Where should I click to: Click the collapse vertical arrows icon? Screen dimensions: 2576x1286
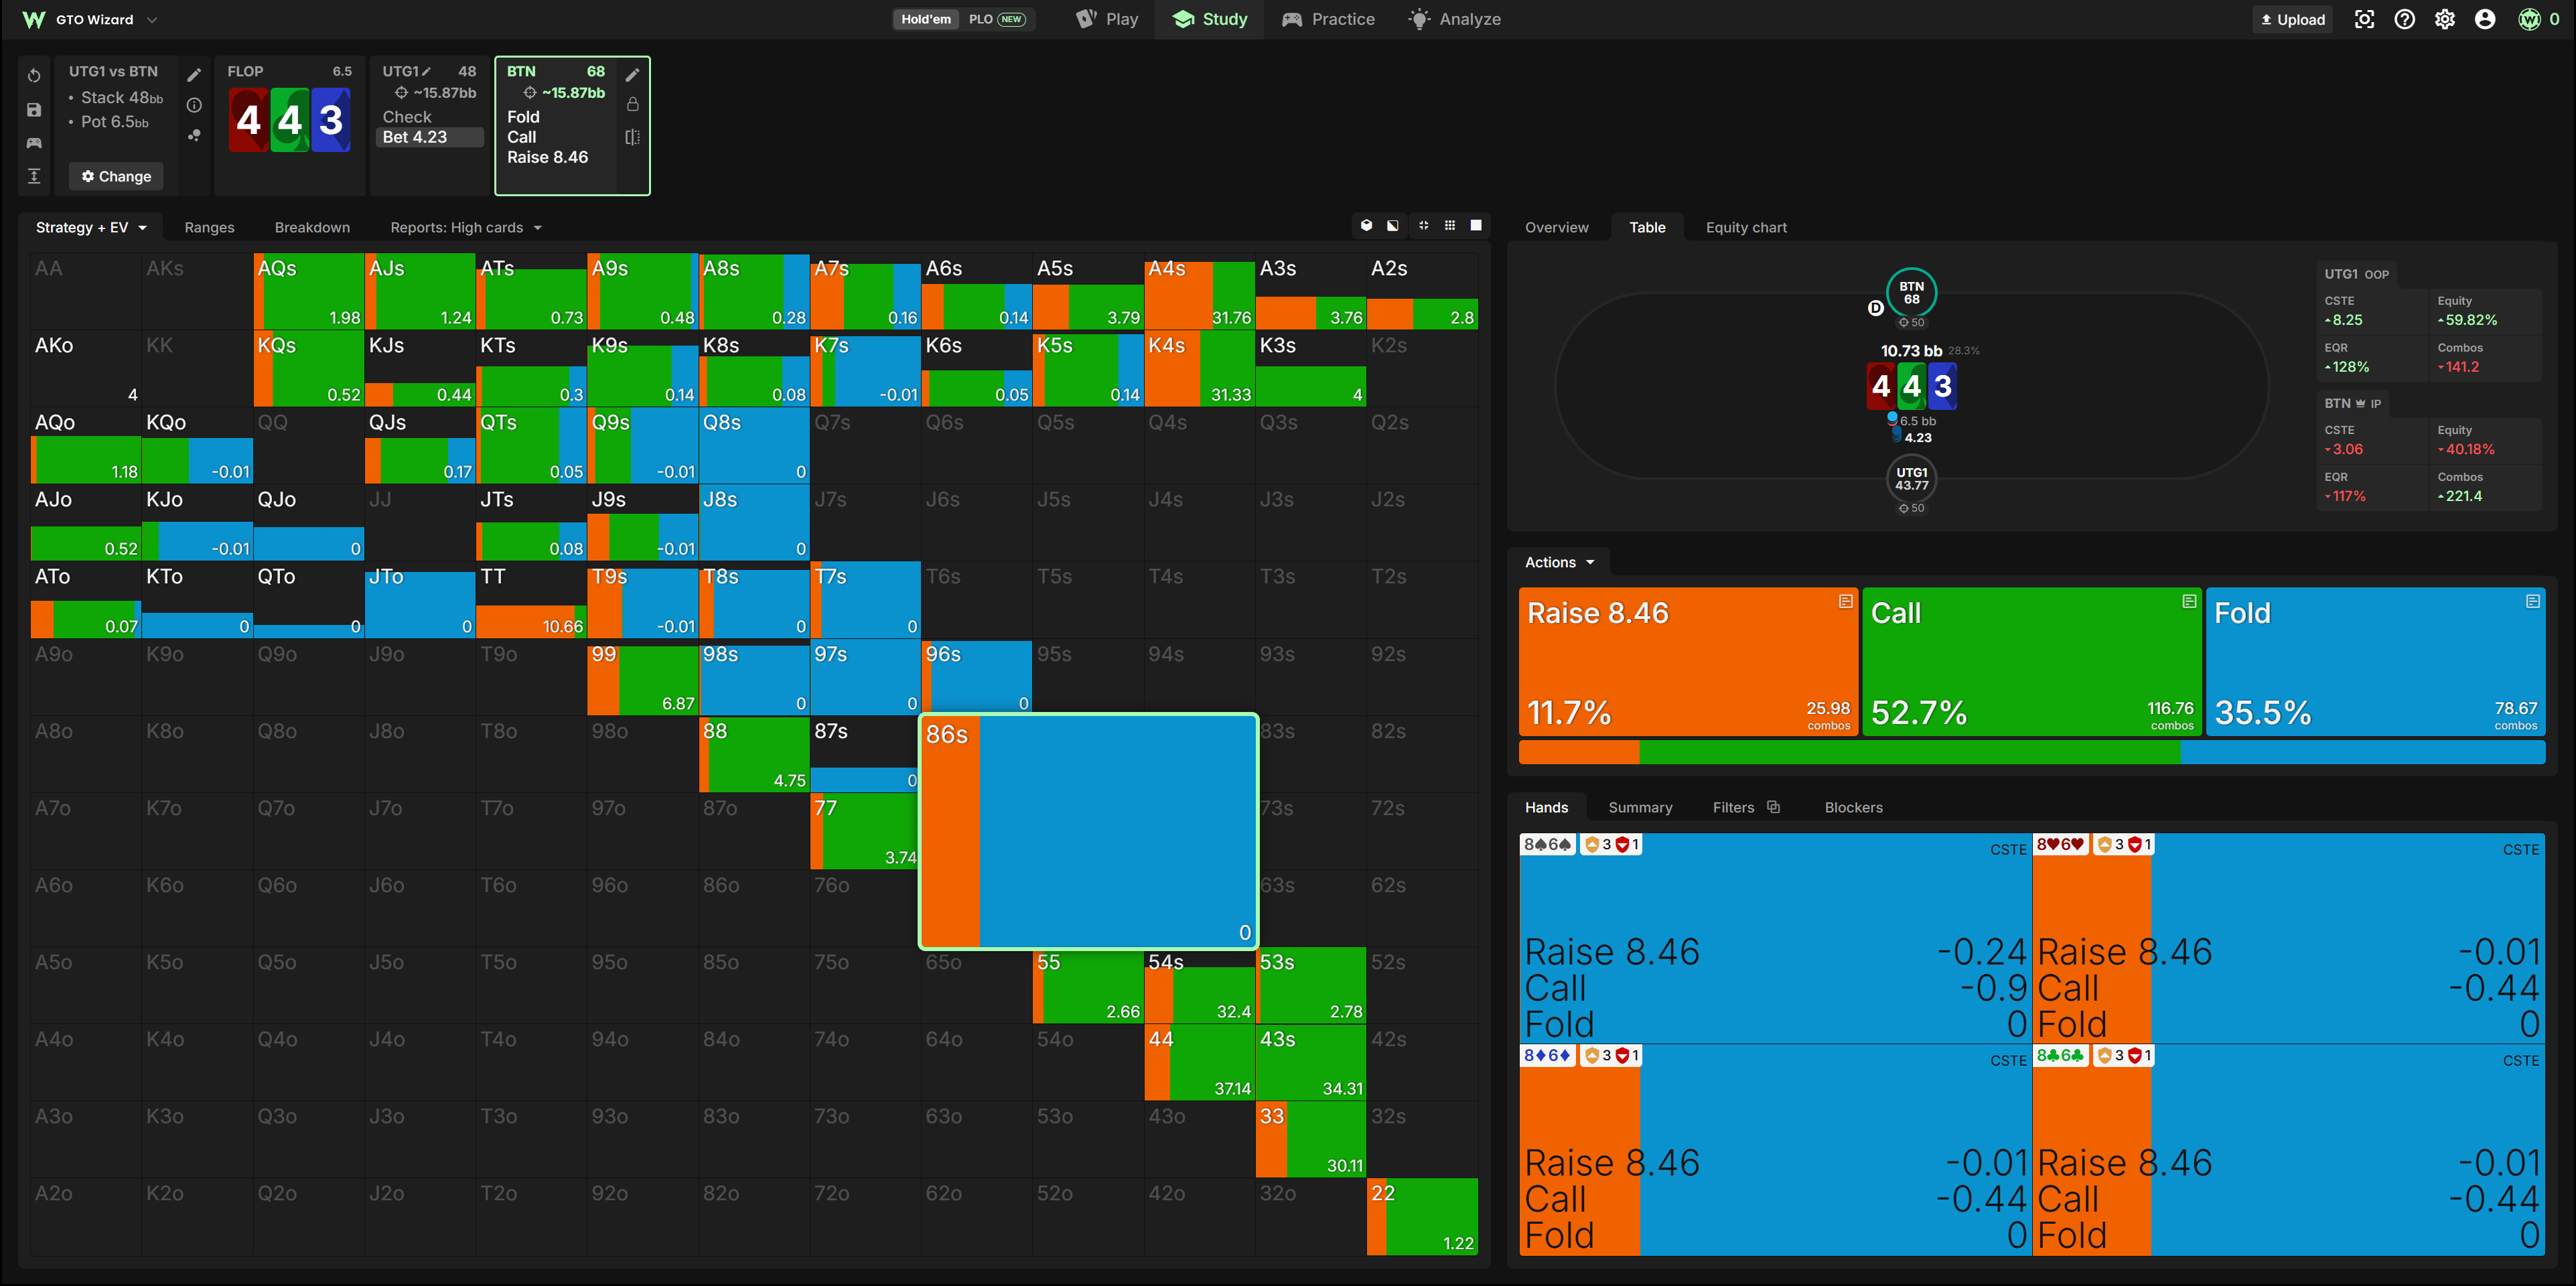click(34, 176)
